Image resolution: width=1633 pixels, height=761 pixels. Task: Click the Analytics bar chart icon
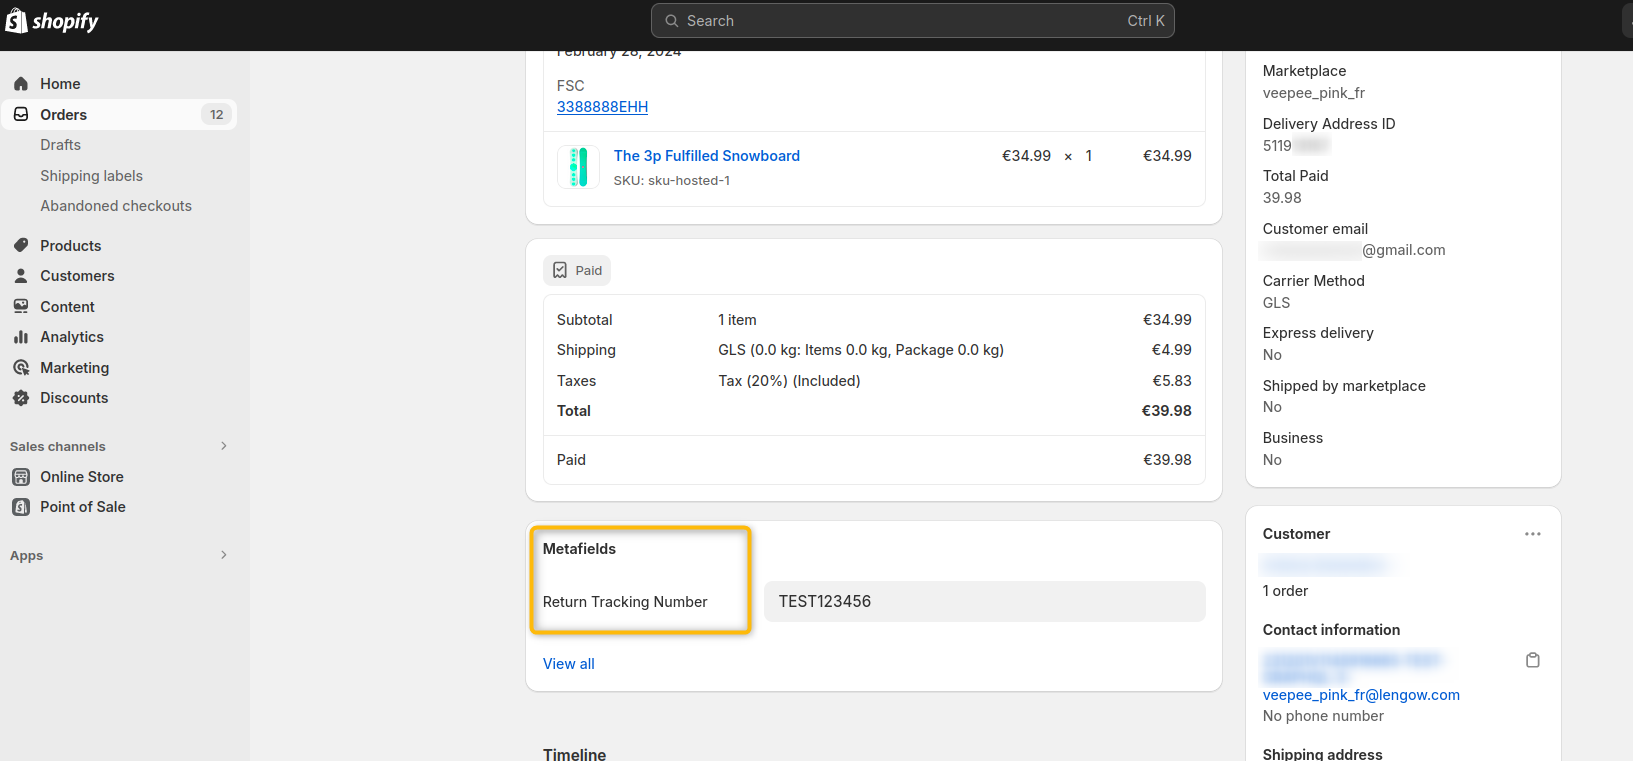(21, 337)
